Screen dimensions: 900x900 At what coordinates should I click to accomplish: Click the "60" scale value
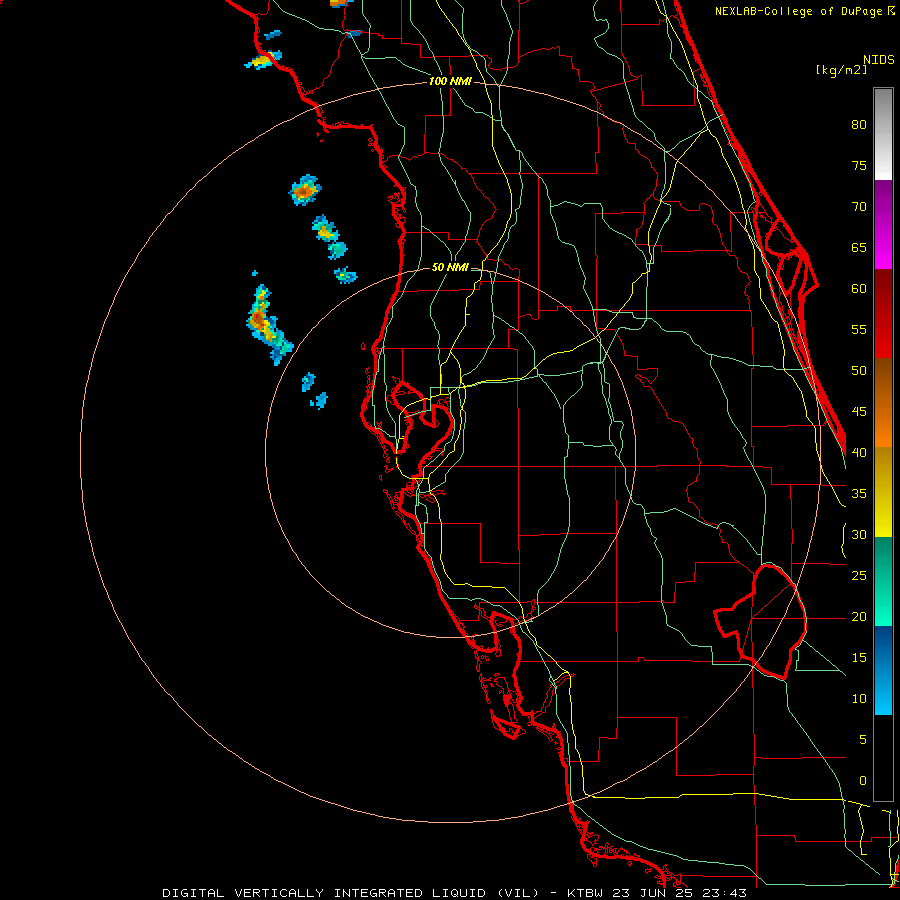(859, 289)
